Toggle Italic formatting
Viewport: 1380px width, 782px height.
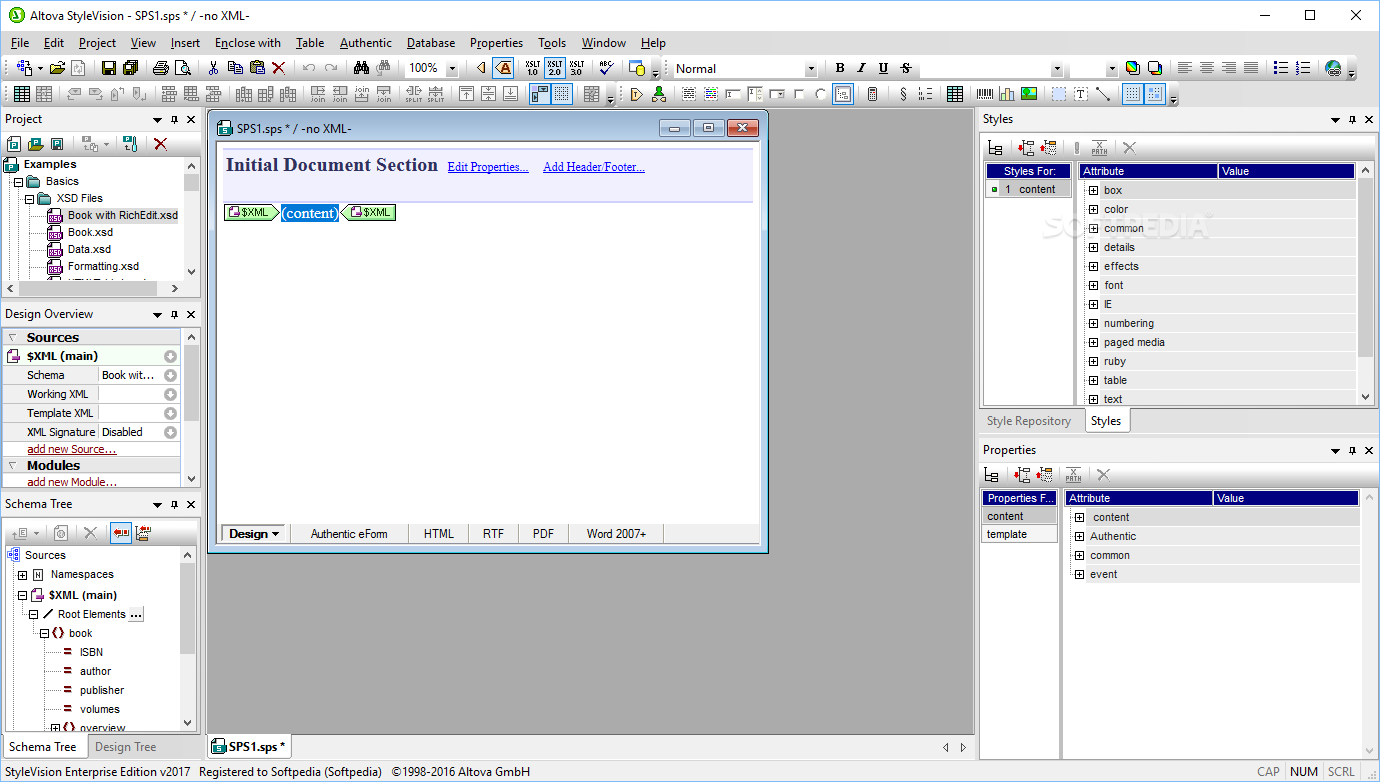click(862, 68)
